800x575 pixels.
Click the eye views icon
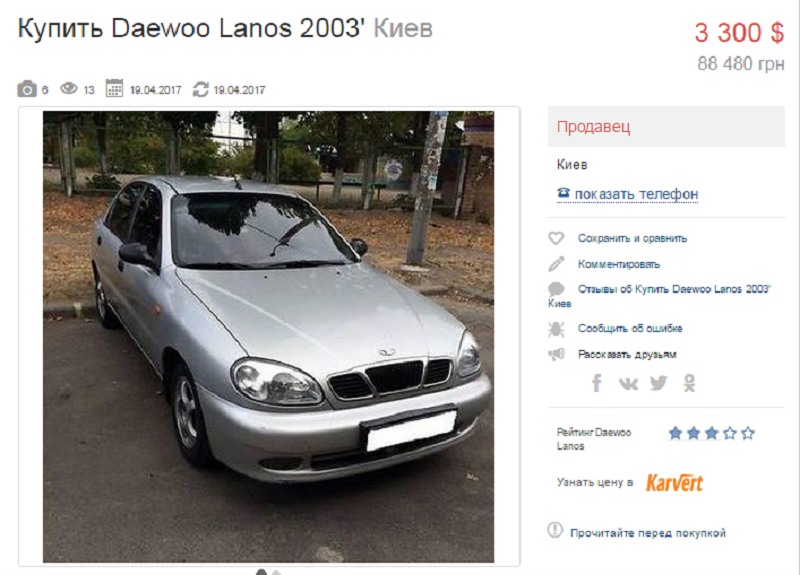pyautogui.click(x=69, y=89)
